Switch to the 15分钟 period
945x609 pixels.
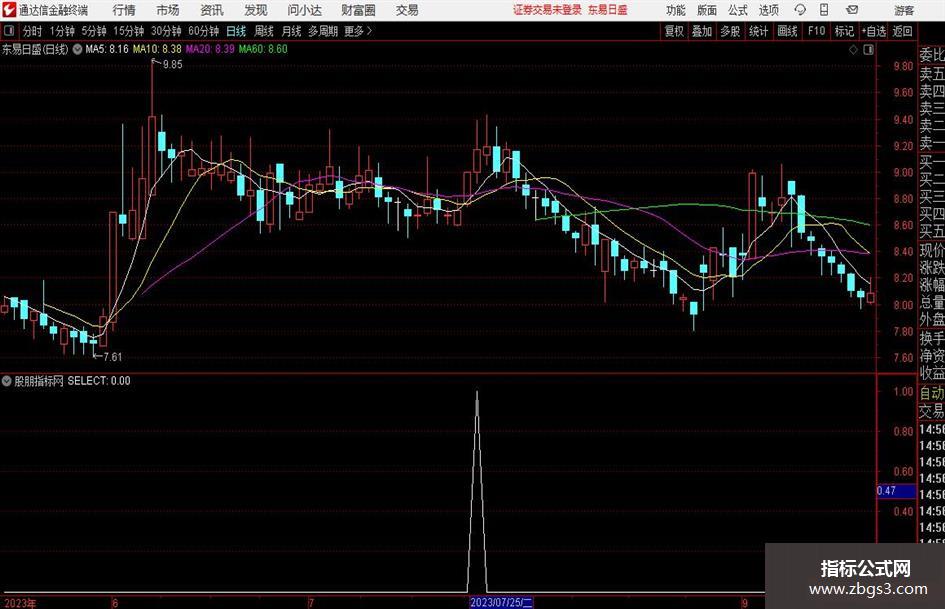coord(129,31)
